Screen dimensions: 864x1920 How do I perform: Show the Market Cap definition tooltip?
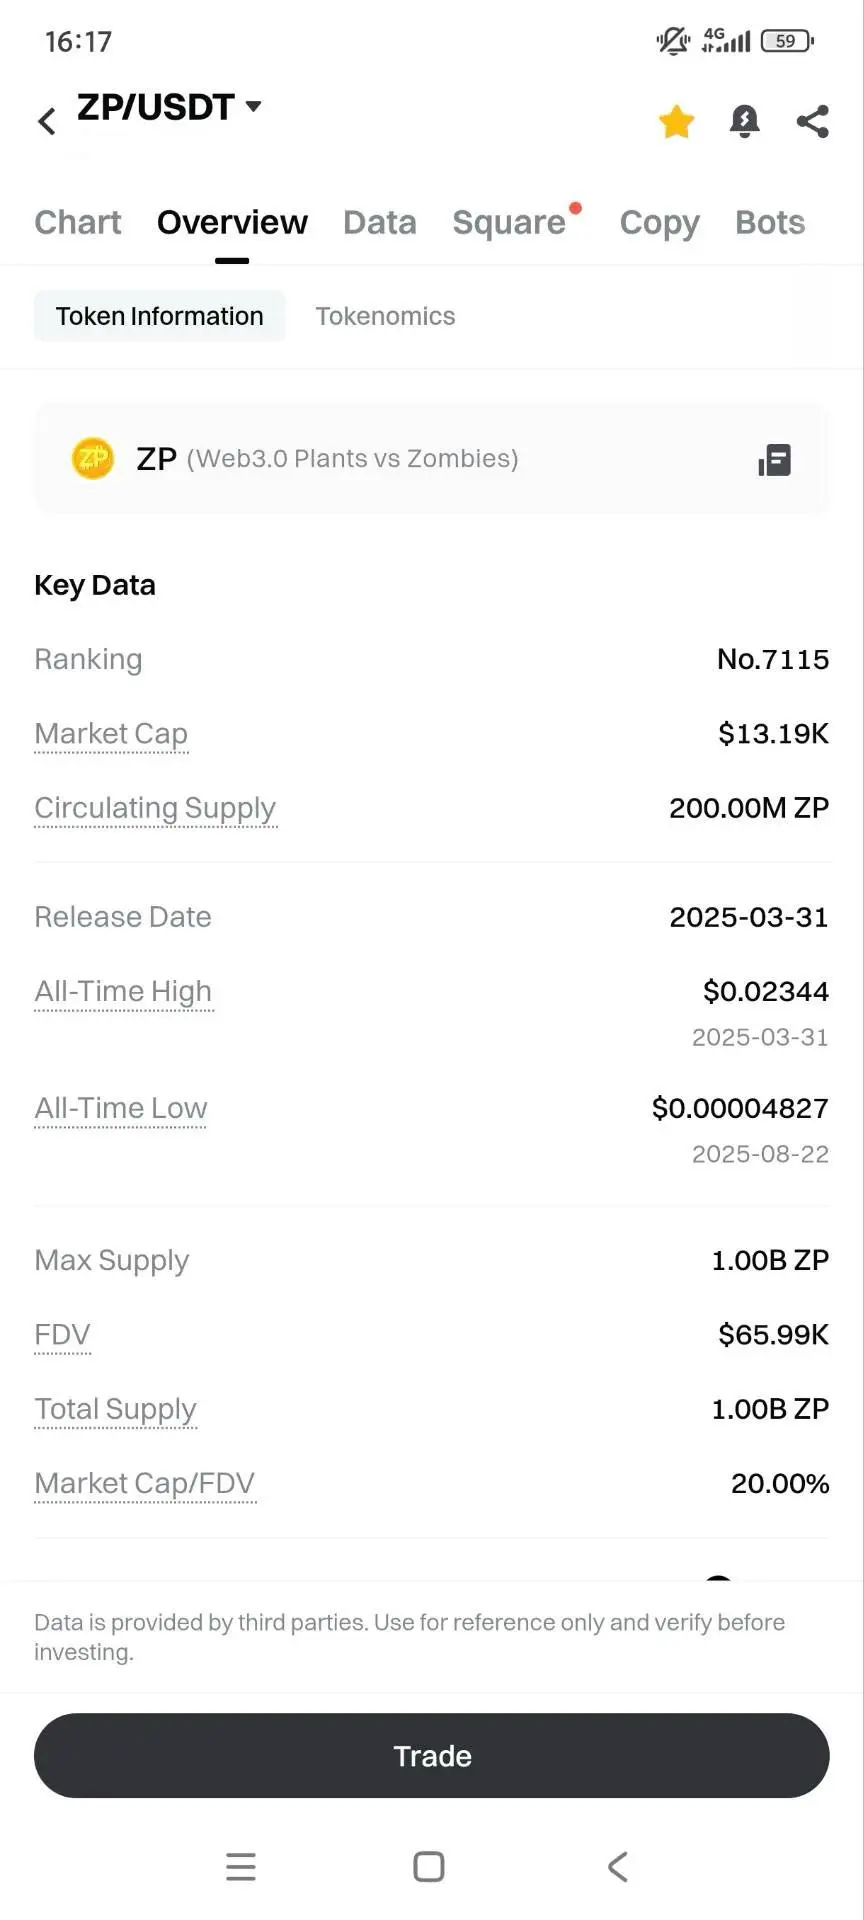click(111, 734)
